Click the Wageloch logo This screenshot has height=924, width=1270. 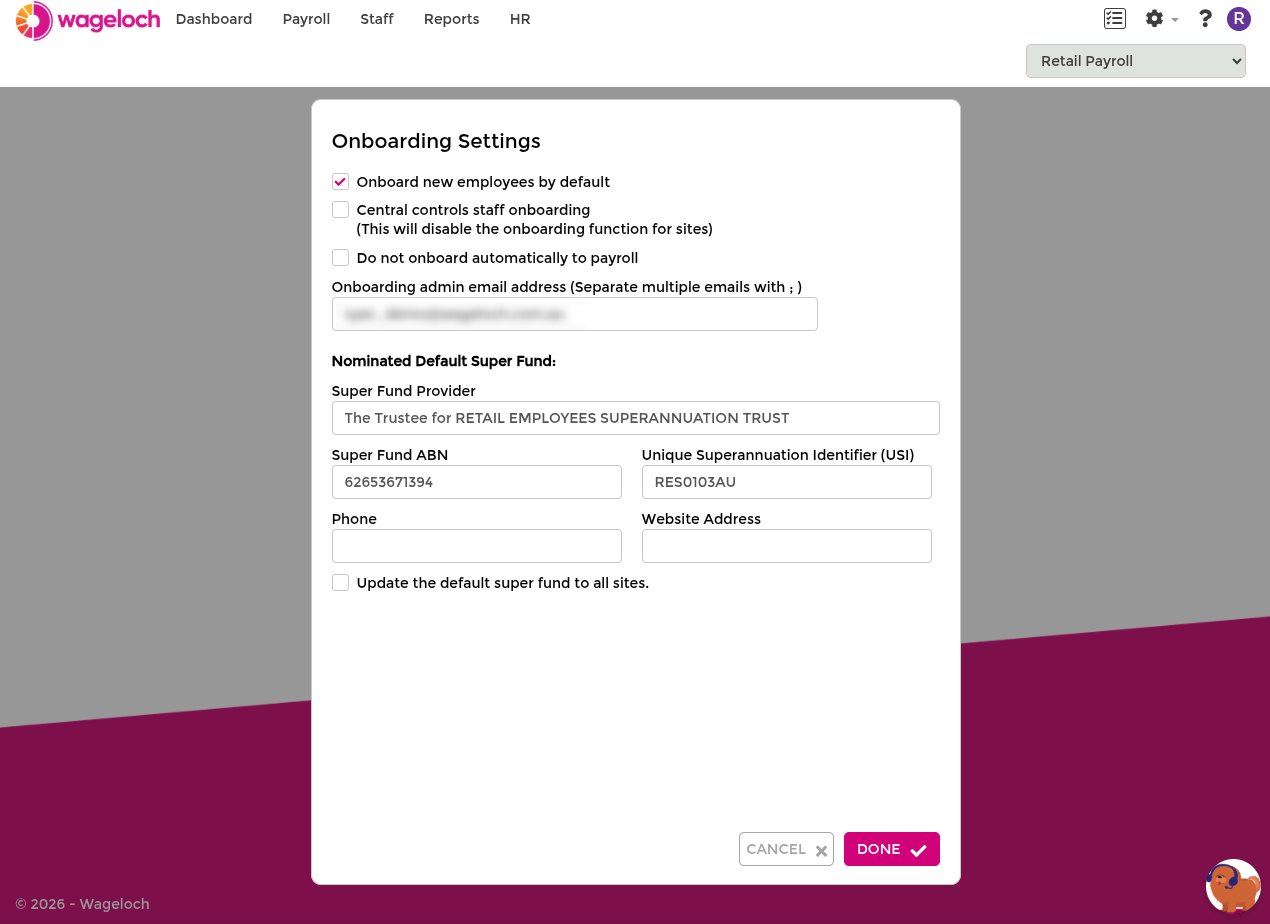coord(88,20)
